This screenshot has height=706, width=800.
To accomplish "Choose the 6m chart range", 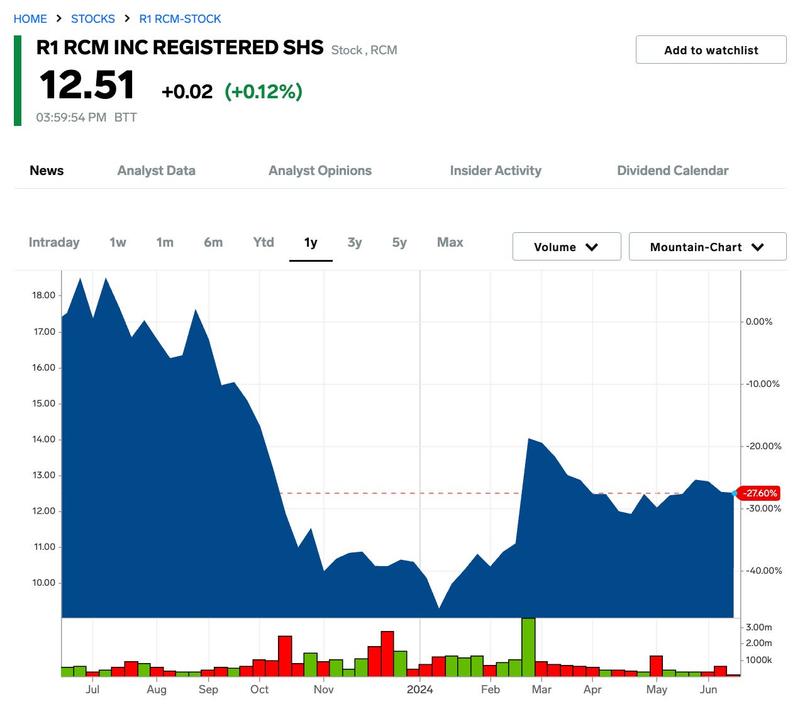I will [213, 242].
